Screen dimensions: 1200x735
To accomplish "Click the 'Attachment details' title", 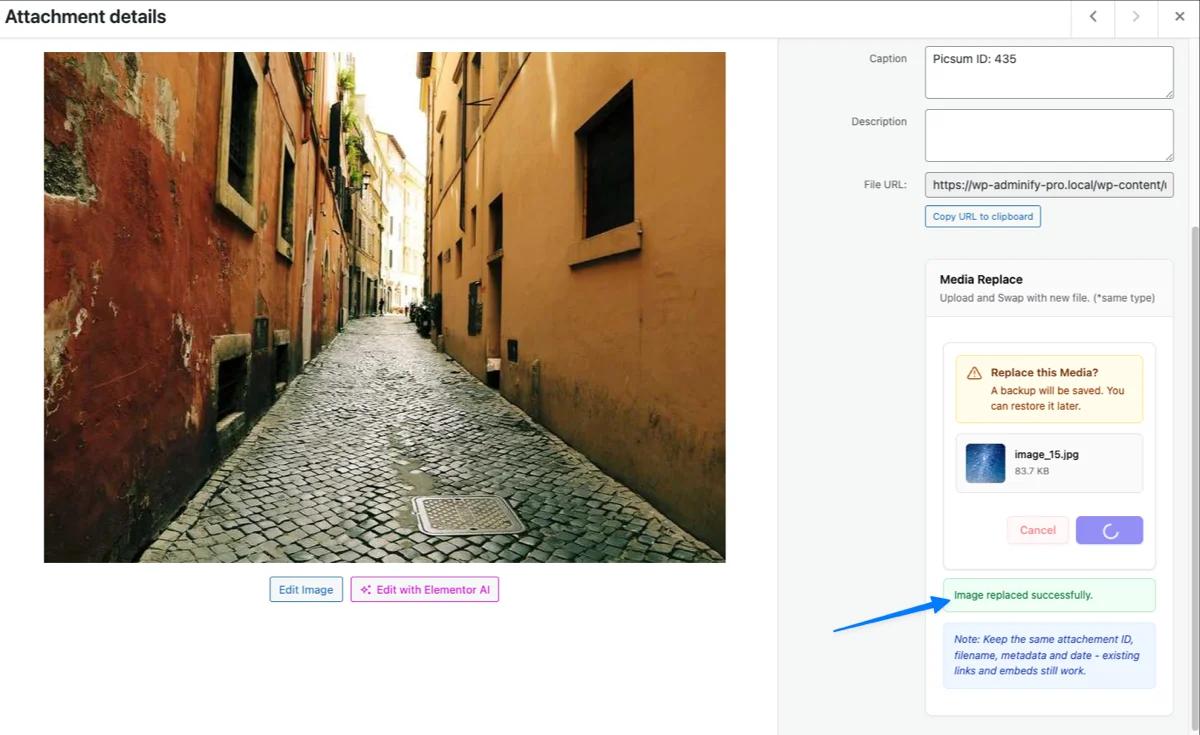I will [x=86, y=17].
